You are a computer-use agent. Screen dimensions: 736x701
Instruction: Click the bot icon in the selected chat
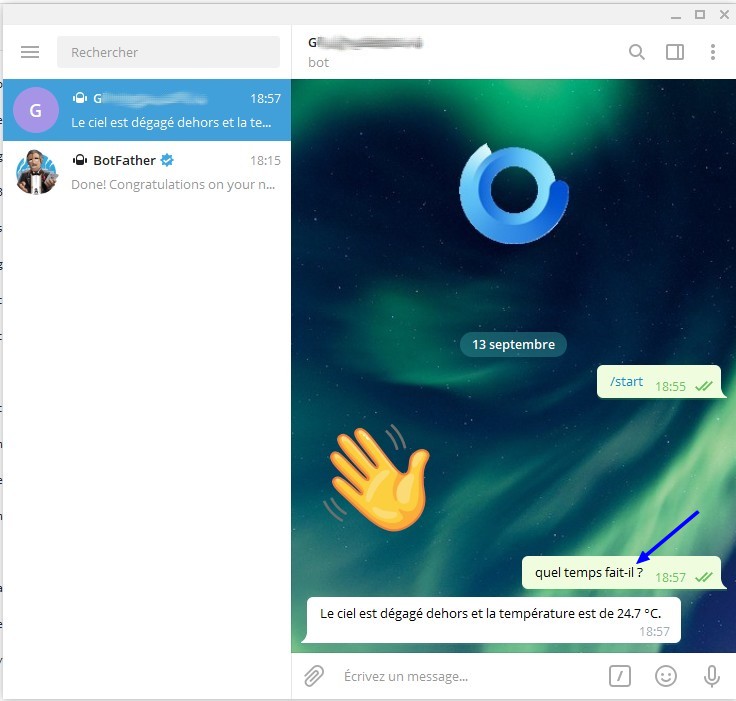[80, 98]
